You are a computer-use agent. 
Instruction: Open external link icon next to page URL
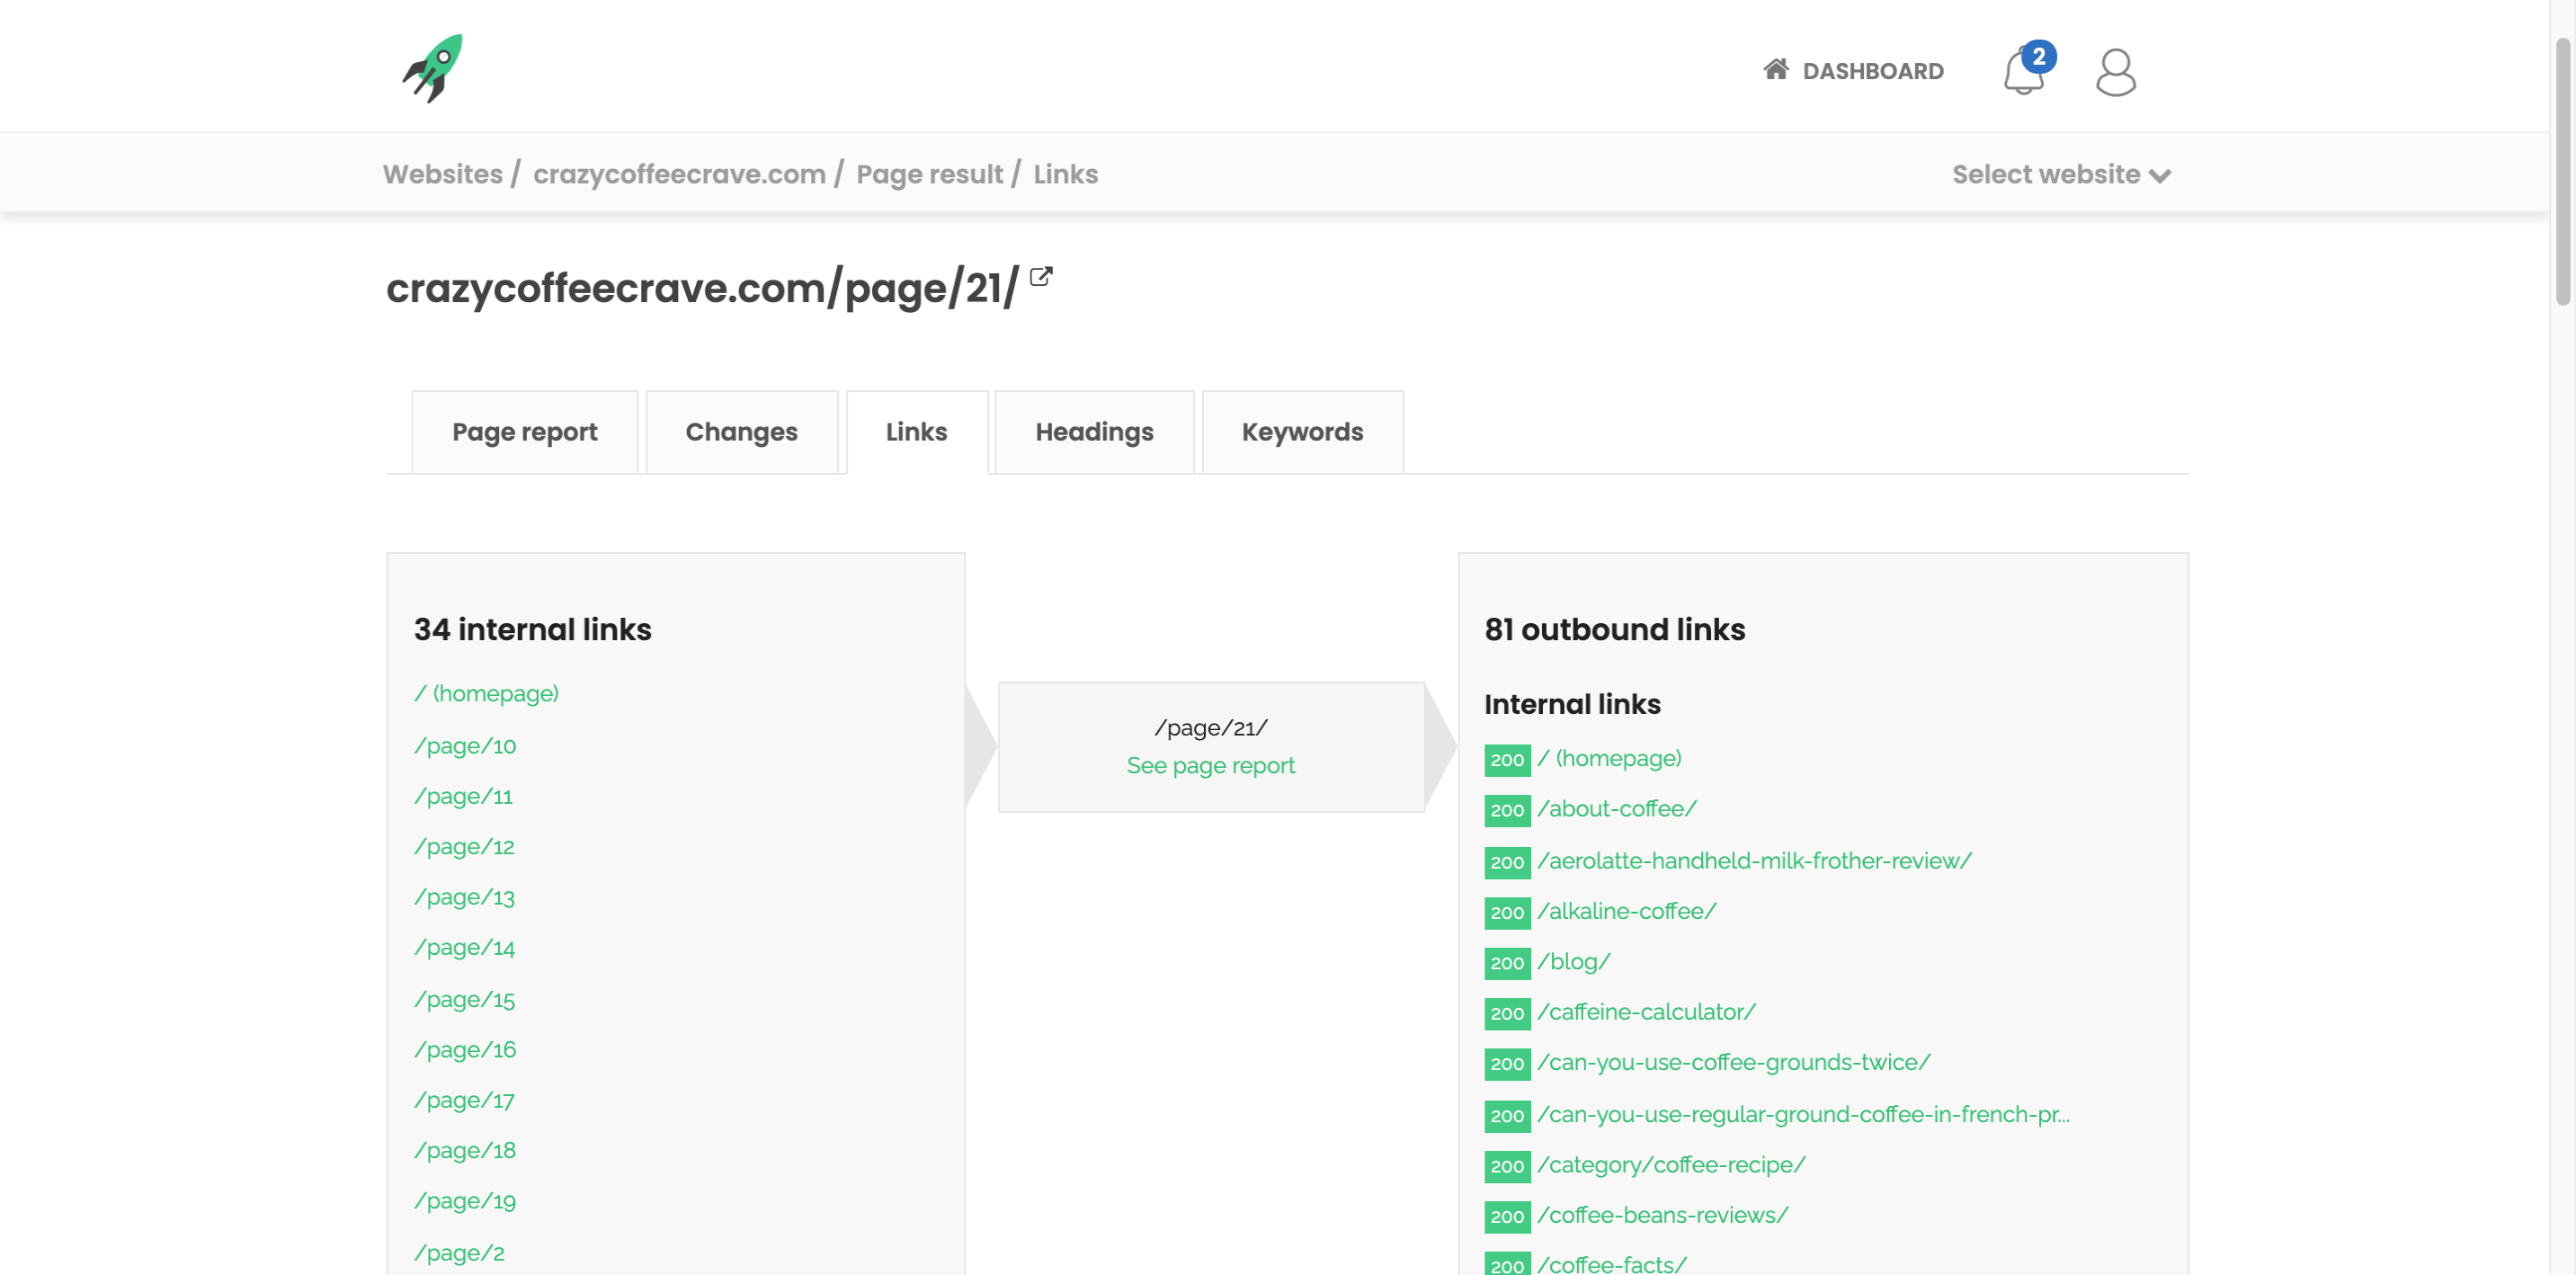[1040, 277]
